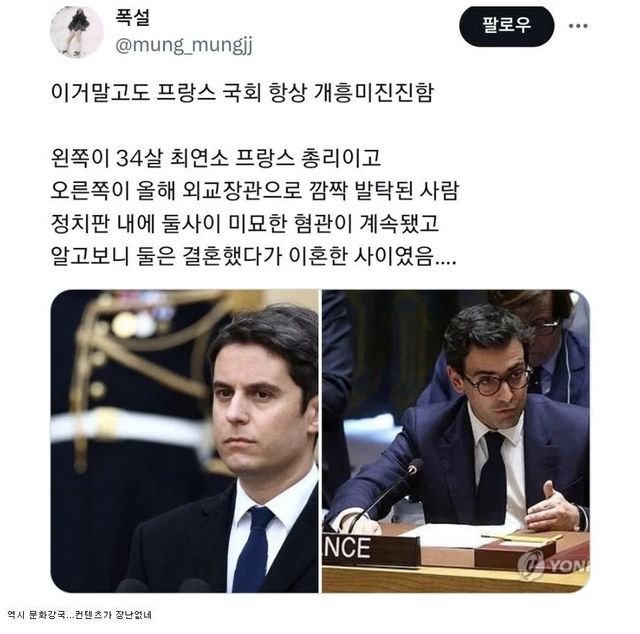Open the left photo of man in blue tie

pos(184,441)
